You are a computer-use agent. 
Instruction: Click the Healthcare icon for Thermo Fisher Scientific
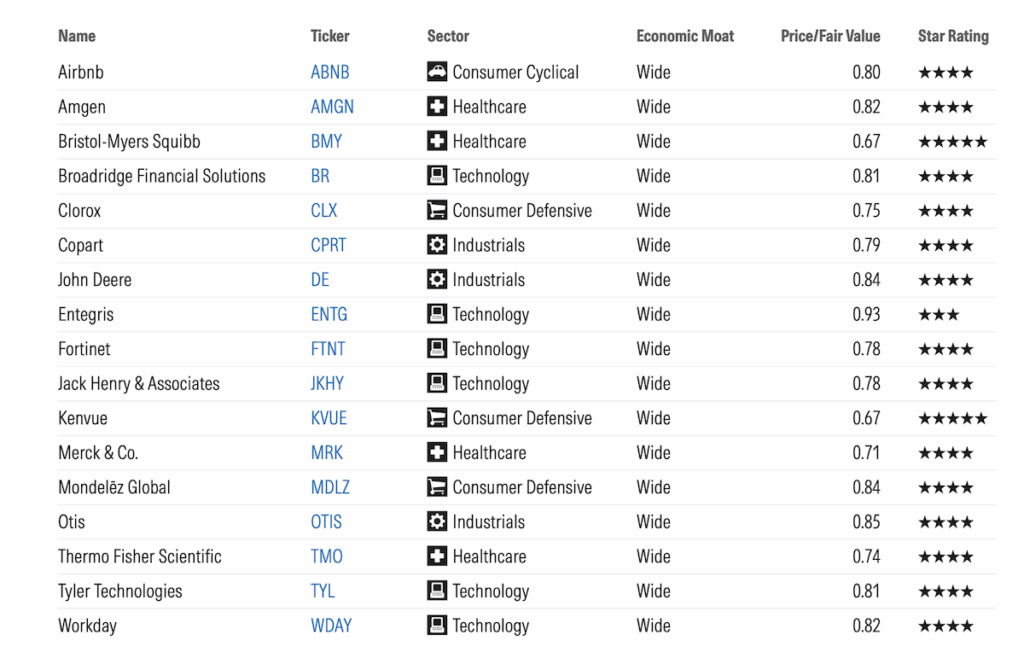(437, 557)
